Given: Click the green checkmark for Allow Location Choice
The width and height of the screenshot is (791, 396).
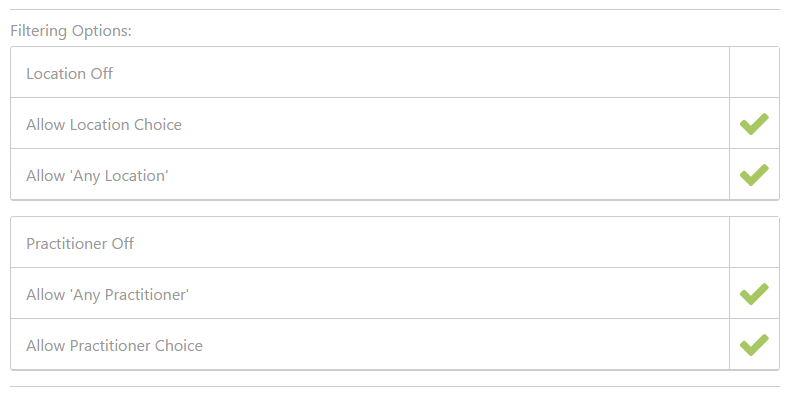Looking at the screenshot, I should pyautogui.click(x=754, y=124).
